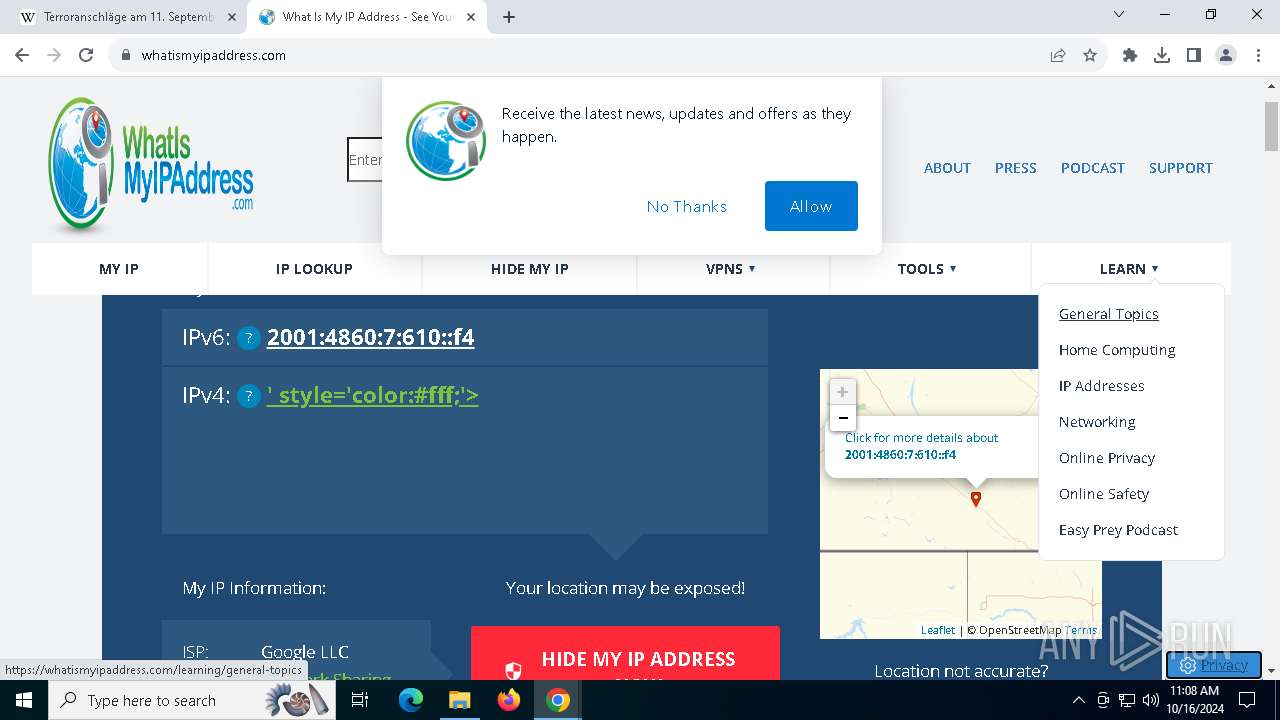Image resolution: width=1280 pixels, height=720 pixels.
Task: Choose Home Computing from Learn menu
Action: pyautogui.click(x=1117, y=350)
